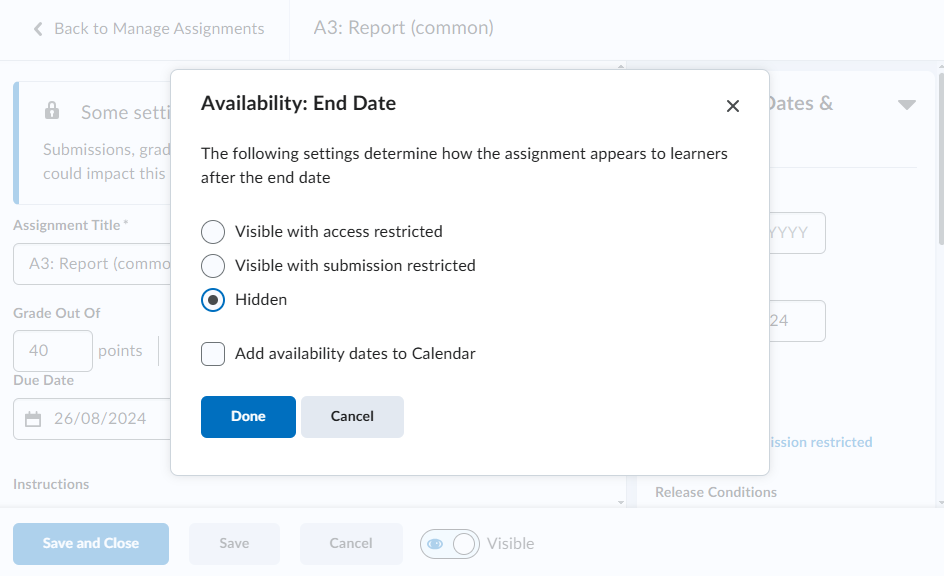Click the Due Date calendar icon

click(x=33, y=419)
